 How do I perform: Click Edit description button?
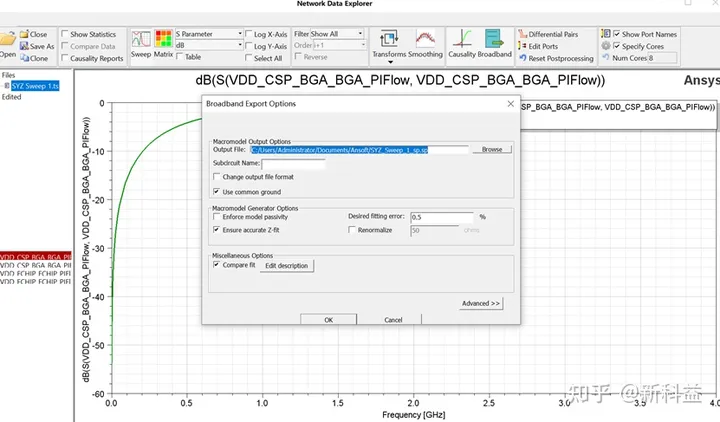point(287,266)
